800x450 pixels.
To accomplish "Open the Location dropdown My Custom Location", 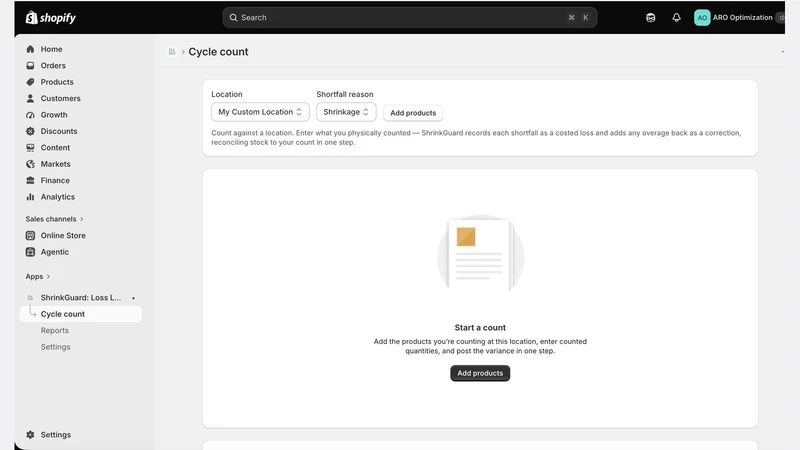I will (260, 112).
